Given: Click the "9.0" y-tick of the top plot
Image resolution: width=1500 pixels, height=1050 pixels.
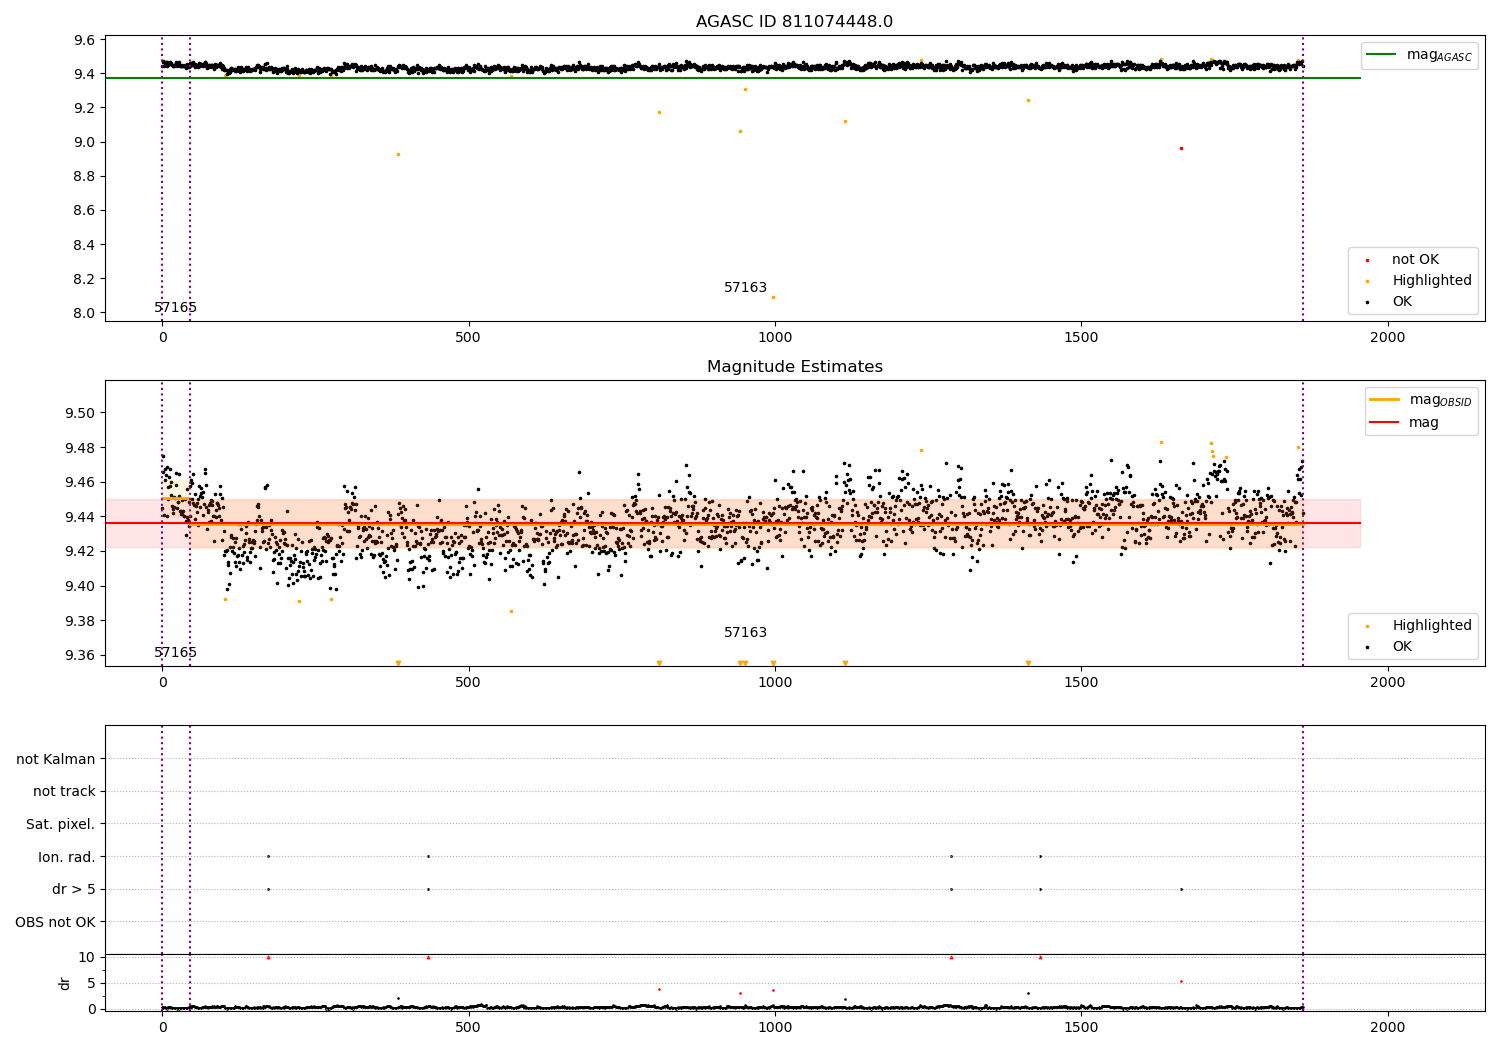Looking at the screenshot, I should tap(85, 142).
